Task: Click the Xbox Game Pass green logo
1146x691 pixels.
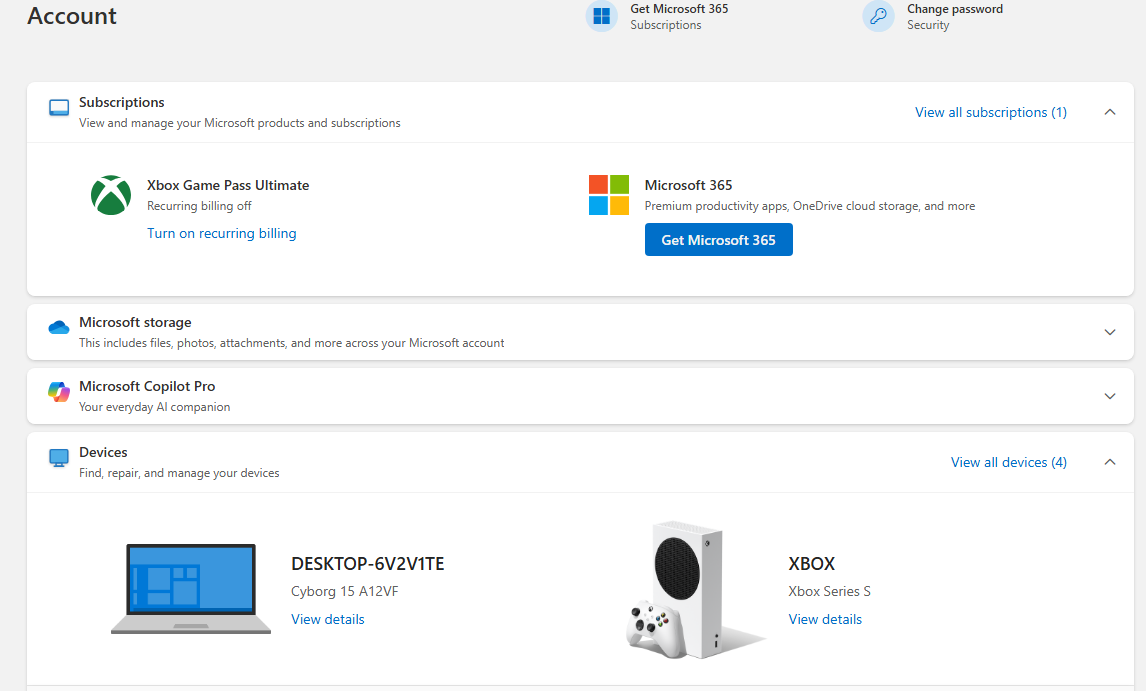Action: pyautogui.click(x=111, y=195)
